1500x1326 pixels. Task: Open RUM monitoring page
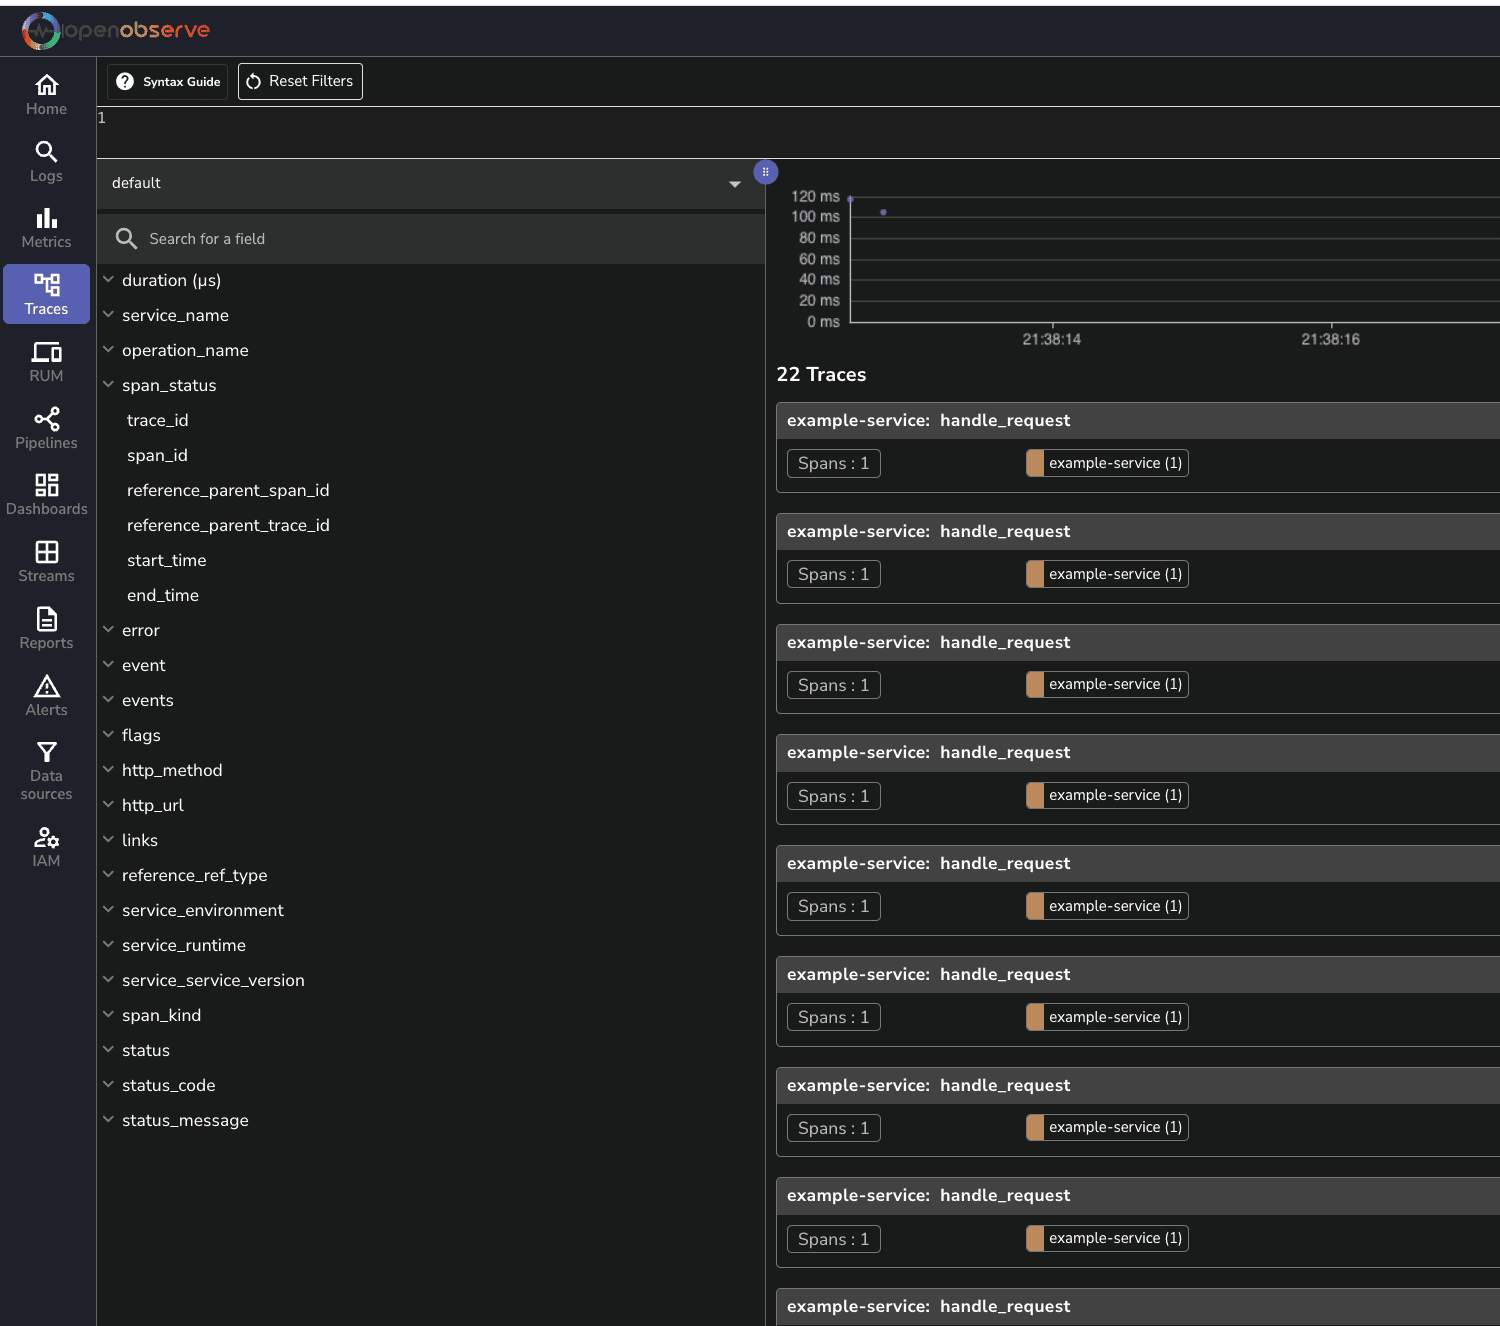[46, 362]
